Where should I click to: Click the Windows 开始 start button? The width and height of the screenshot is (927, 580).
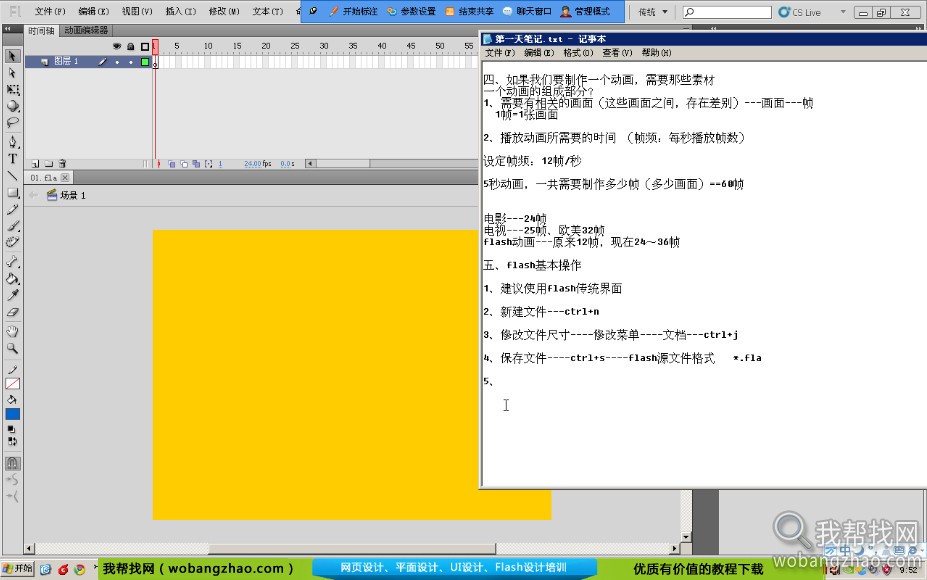tap(18, 568)
